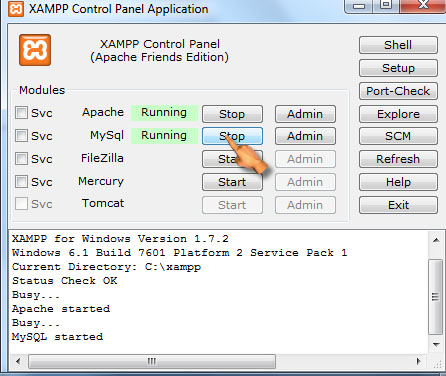Minimize the XAMPP window
The image size is (446, 376).
coord(359,6)
